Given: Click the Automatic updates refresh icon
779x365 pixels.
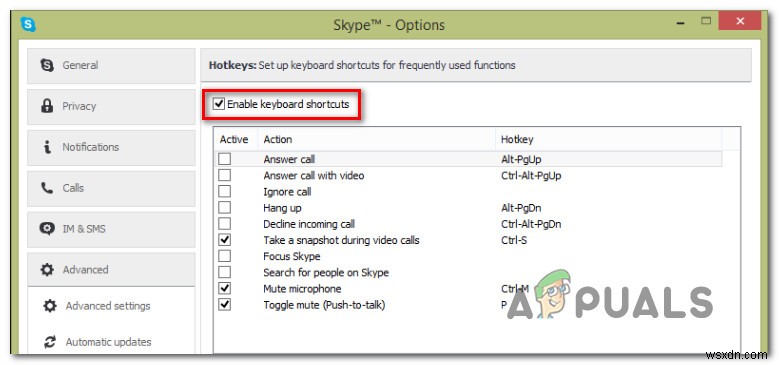Looking at the screenshot, I should coord(50,342).
